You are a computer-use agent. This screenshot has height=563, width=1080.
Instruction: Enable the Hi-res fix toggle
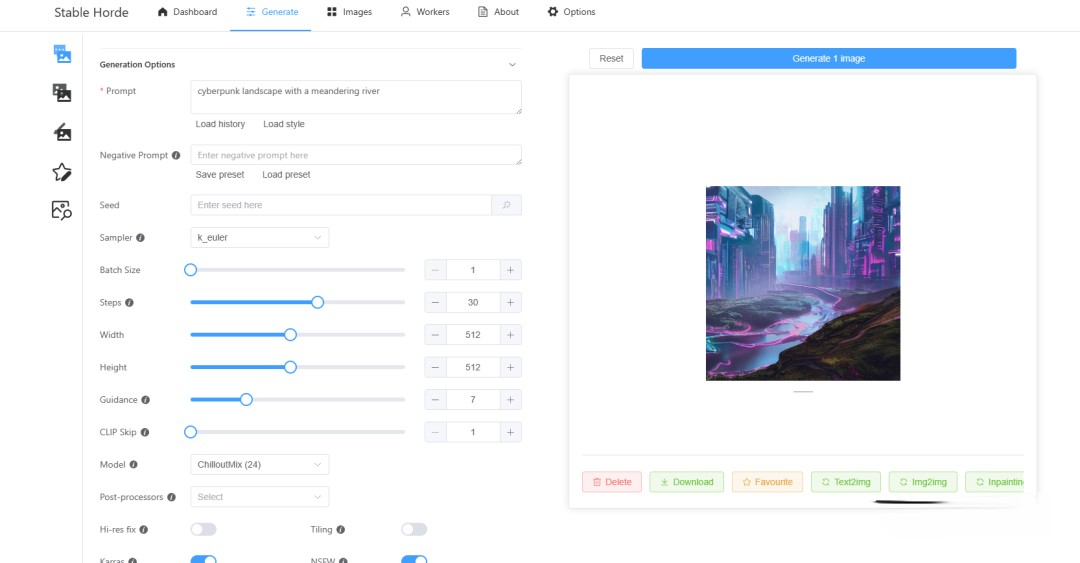pos(203,529)
